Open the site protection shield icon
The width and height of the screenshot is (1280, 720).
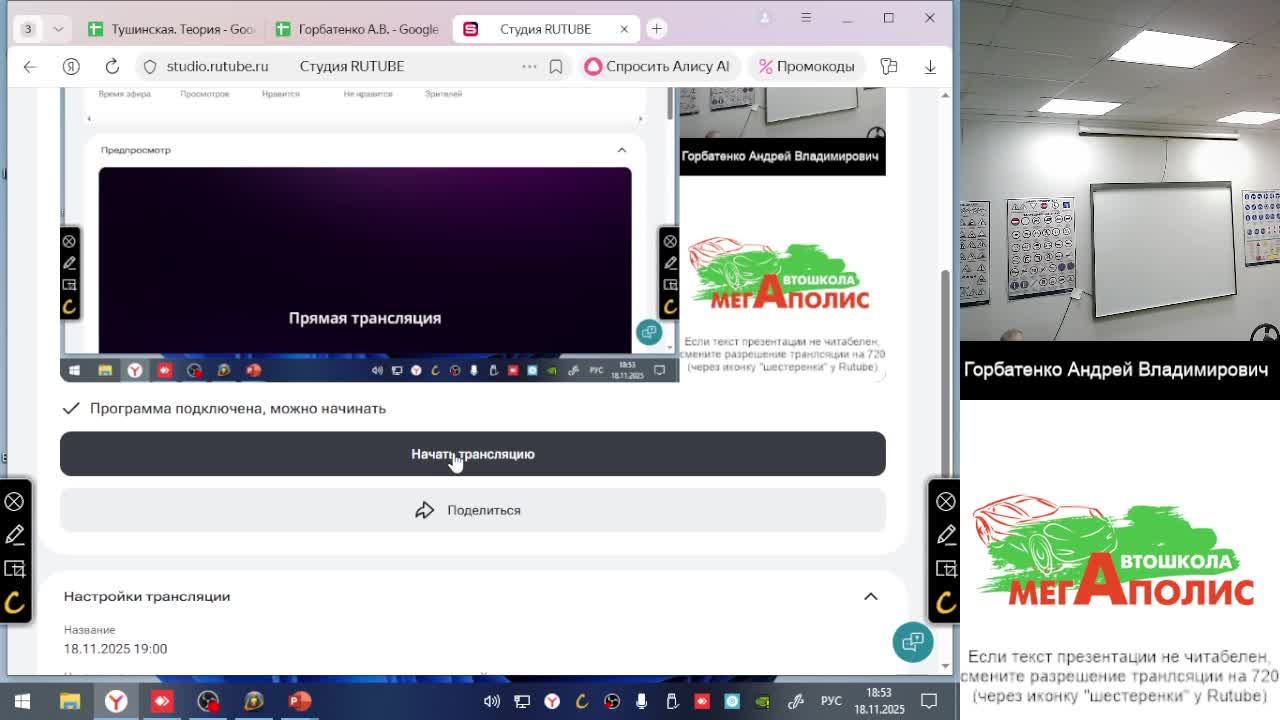coord(150,66)
